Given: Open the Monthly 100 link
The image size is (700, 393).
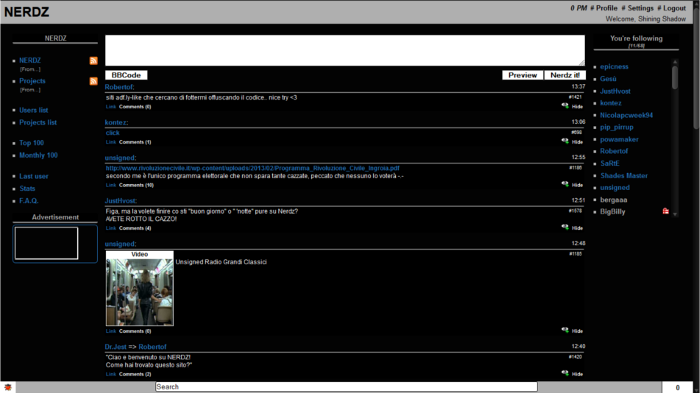Looking at the screenshot, I should 38,155.
